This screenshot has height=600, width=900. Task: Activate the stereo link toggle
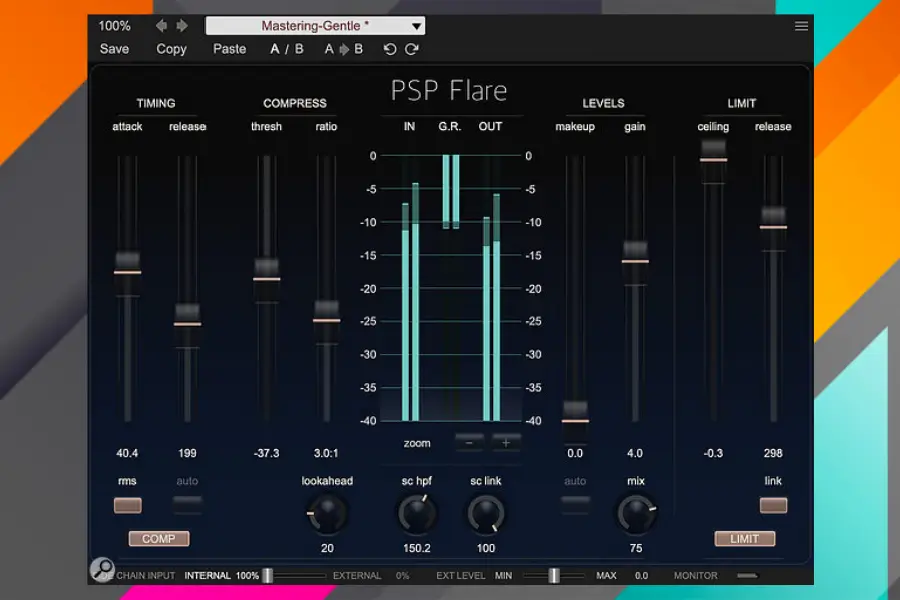click(773, 505)
